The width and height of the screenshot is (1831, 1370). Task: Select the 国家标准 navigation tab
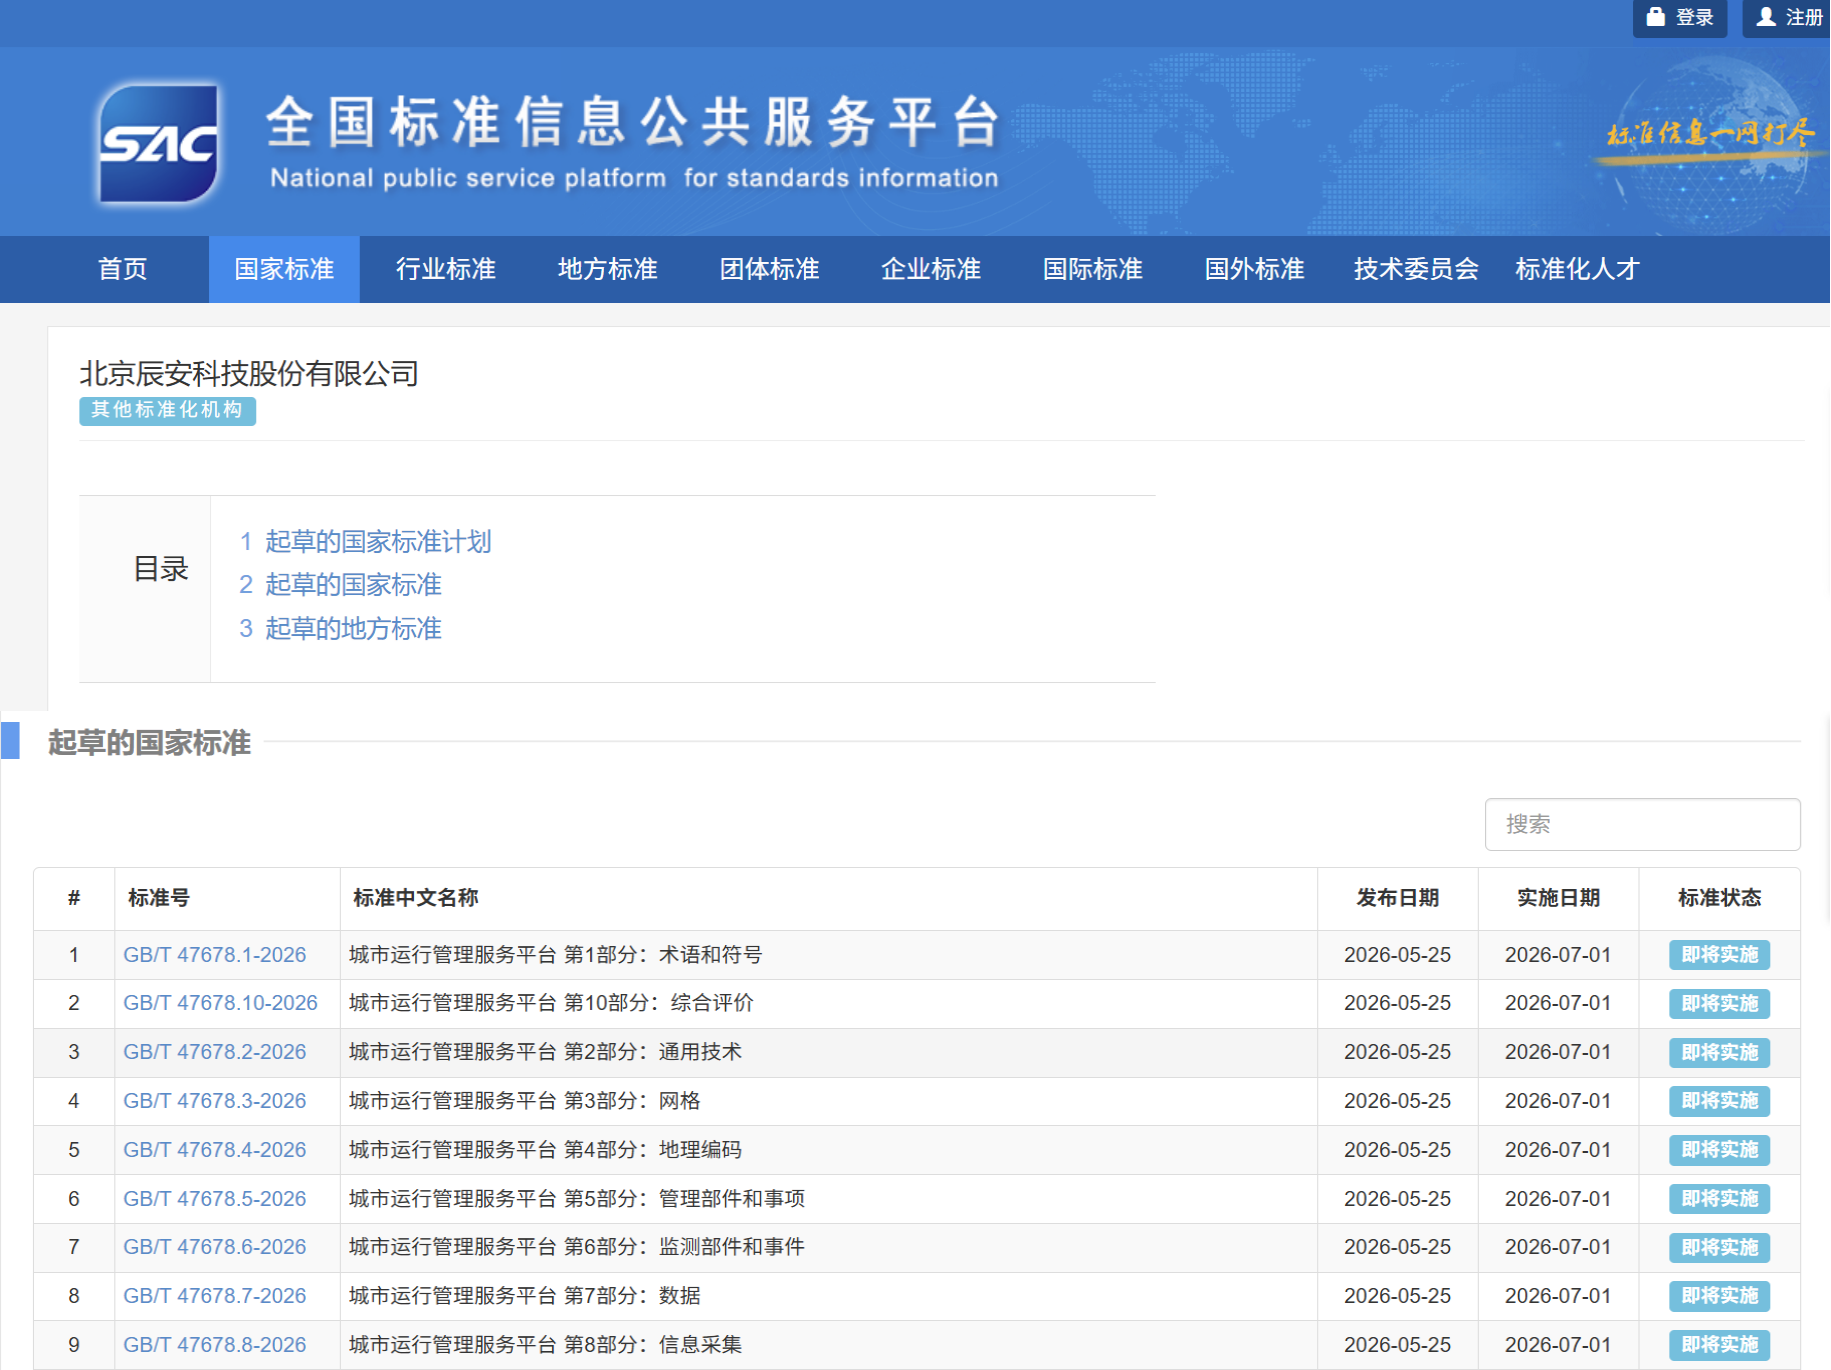pyautogui.click(x=284, y=269)
